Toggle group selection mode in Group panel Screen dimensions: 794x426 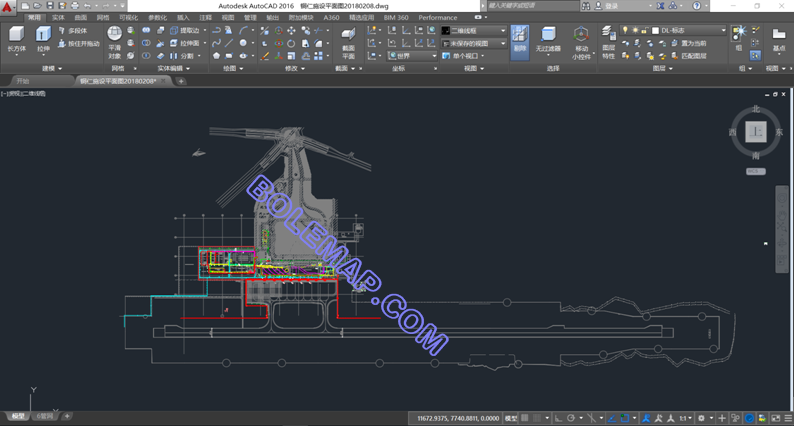(755, 55)
